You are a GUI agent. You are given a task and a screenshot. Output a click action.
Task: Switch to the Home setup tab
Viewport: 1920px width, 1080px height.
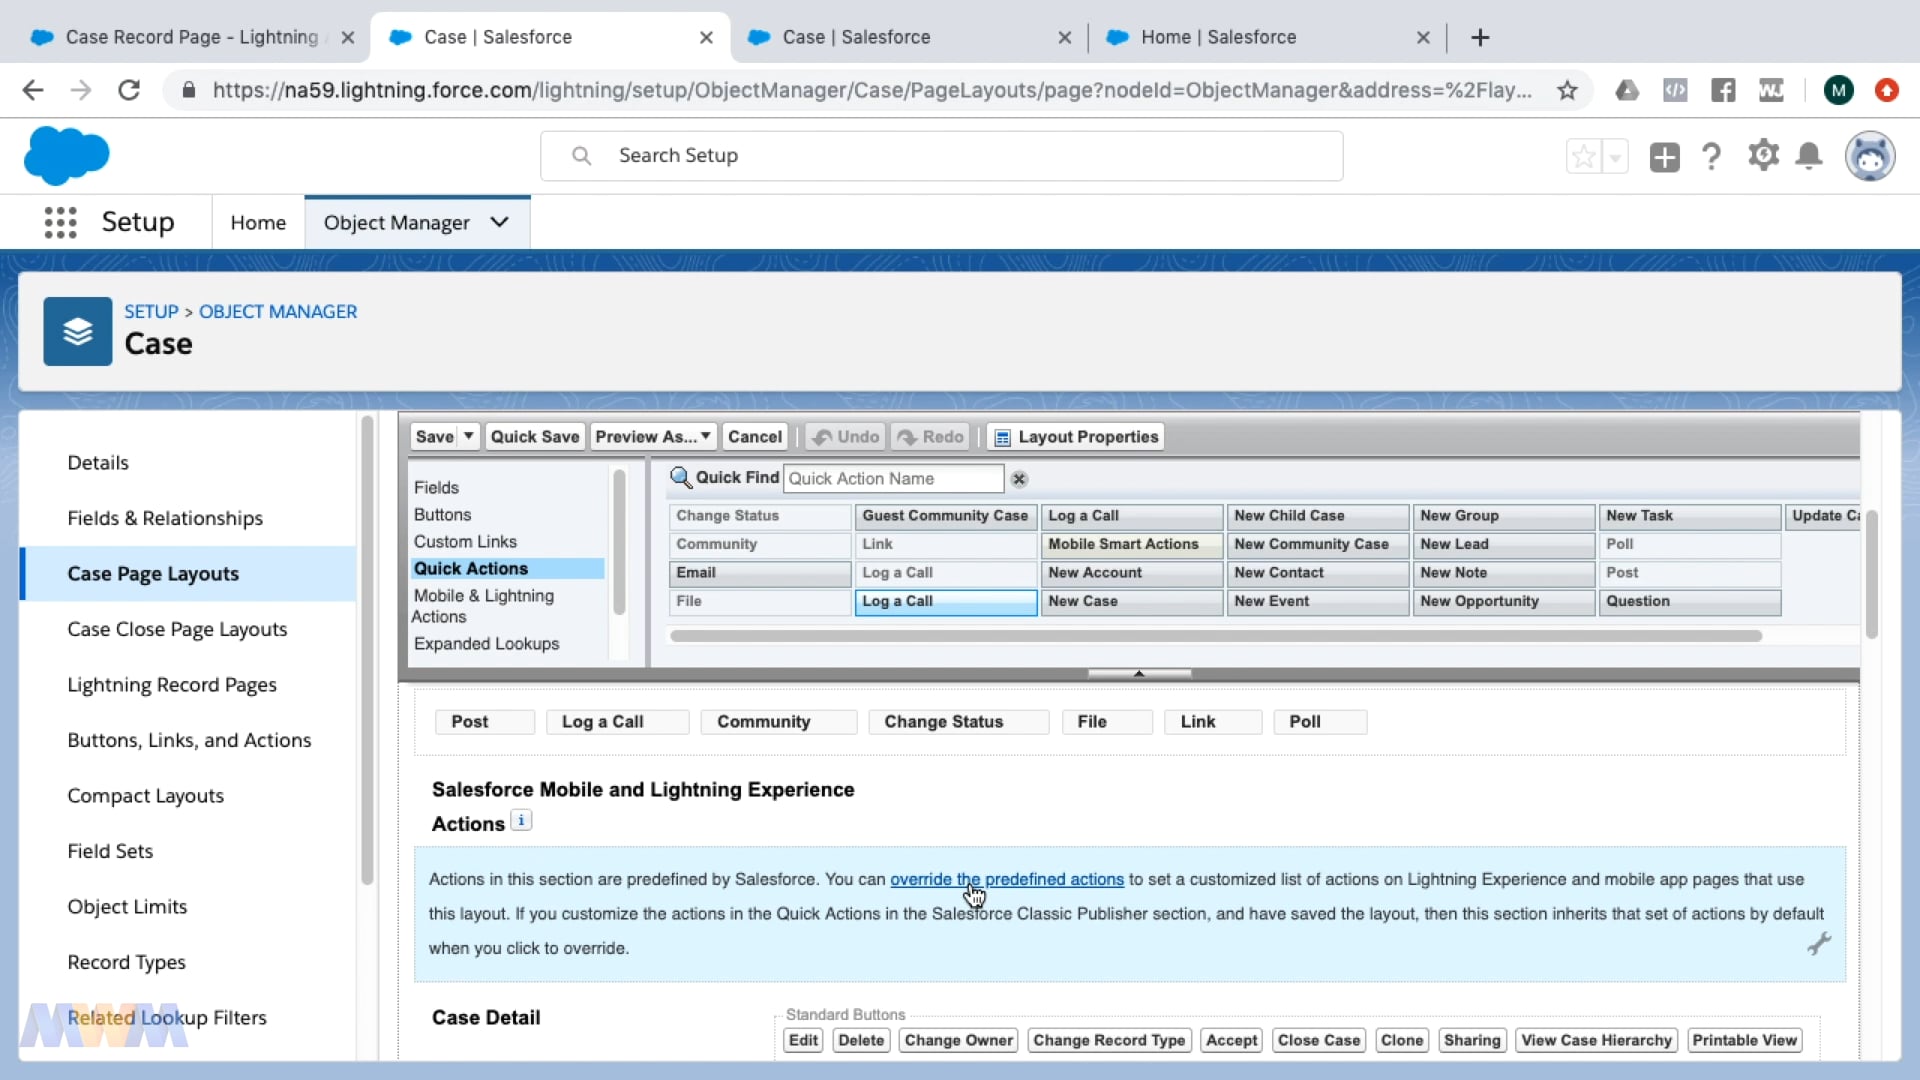click(x=258, y=222)
